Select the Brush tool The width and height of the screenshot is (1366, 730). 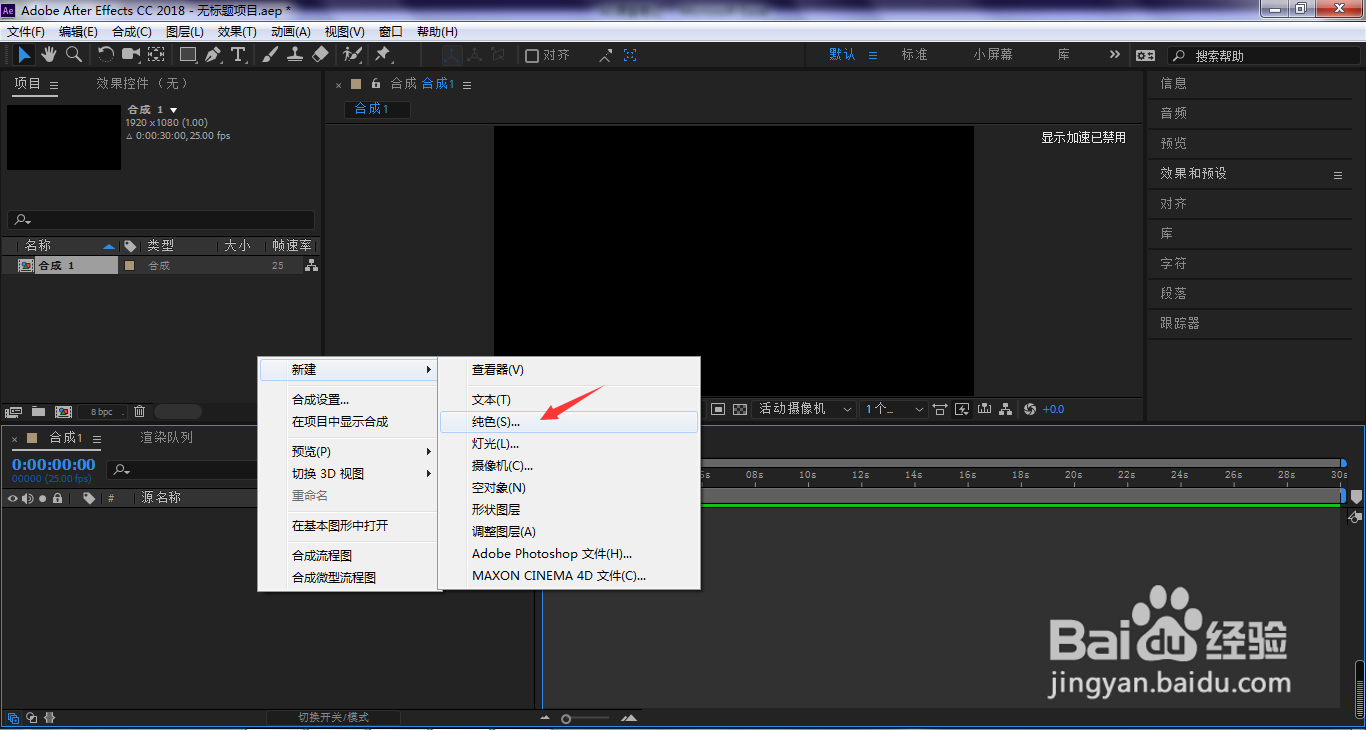(267, 54)
